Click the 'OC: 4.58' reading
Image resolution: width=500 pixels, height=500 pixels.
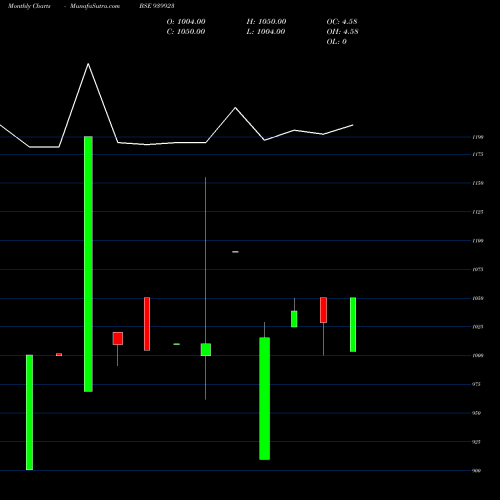point(342,22)
